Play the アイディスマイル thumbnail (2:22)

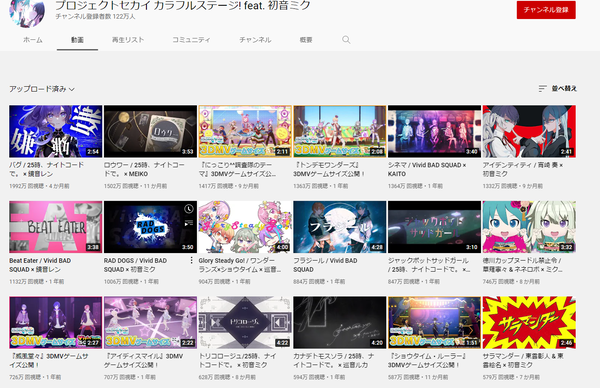150,322
